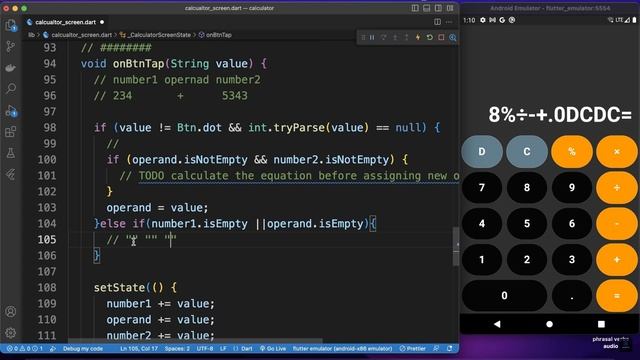This screenshot has width=640, height=360.
Task: Select the calcualtor_screen.dart editor tab
Action: (66, 22)
